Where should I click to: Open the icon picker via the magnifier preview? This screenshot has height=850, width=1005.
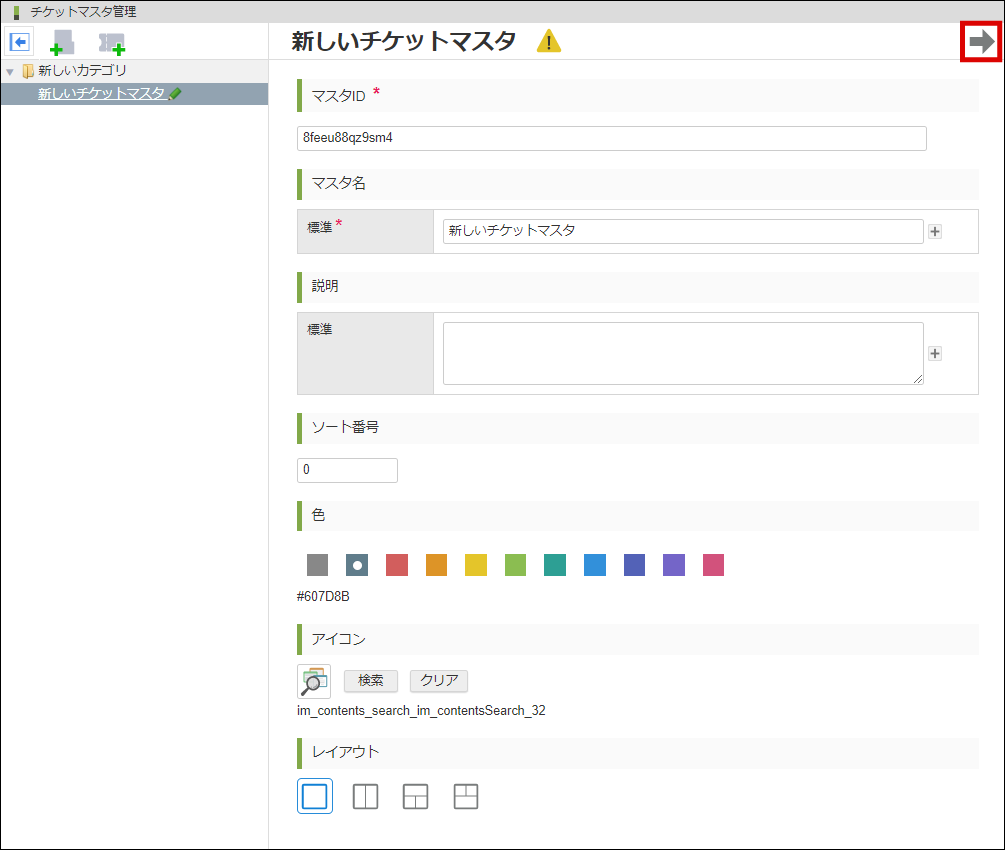click(x=313, y=681)
